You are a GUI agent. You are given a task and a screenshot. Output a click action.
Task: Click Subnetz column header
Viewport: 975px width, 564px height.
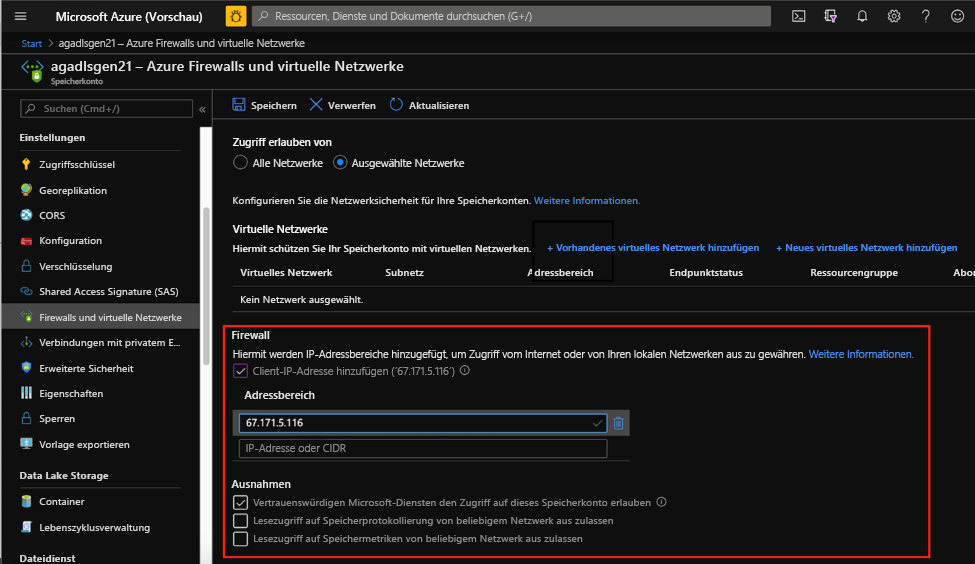(x=404, y=272)
